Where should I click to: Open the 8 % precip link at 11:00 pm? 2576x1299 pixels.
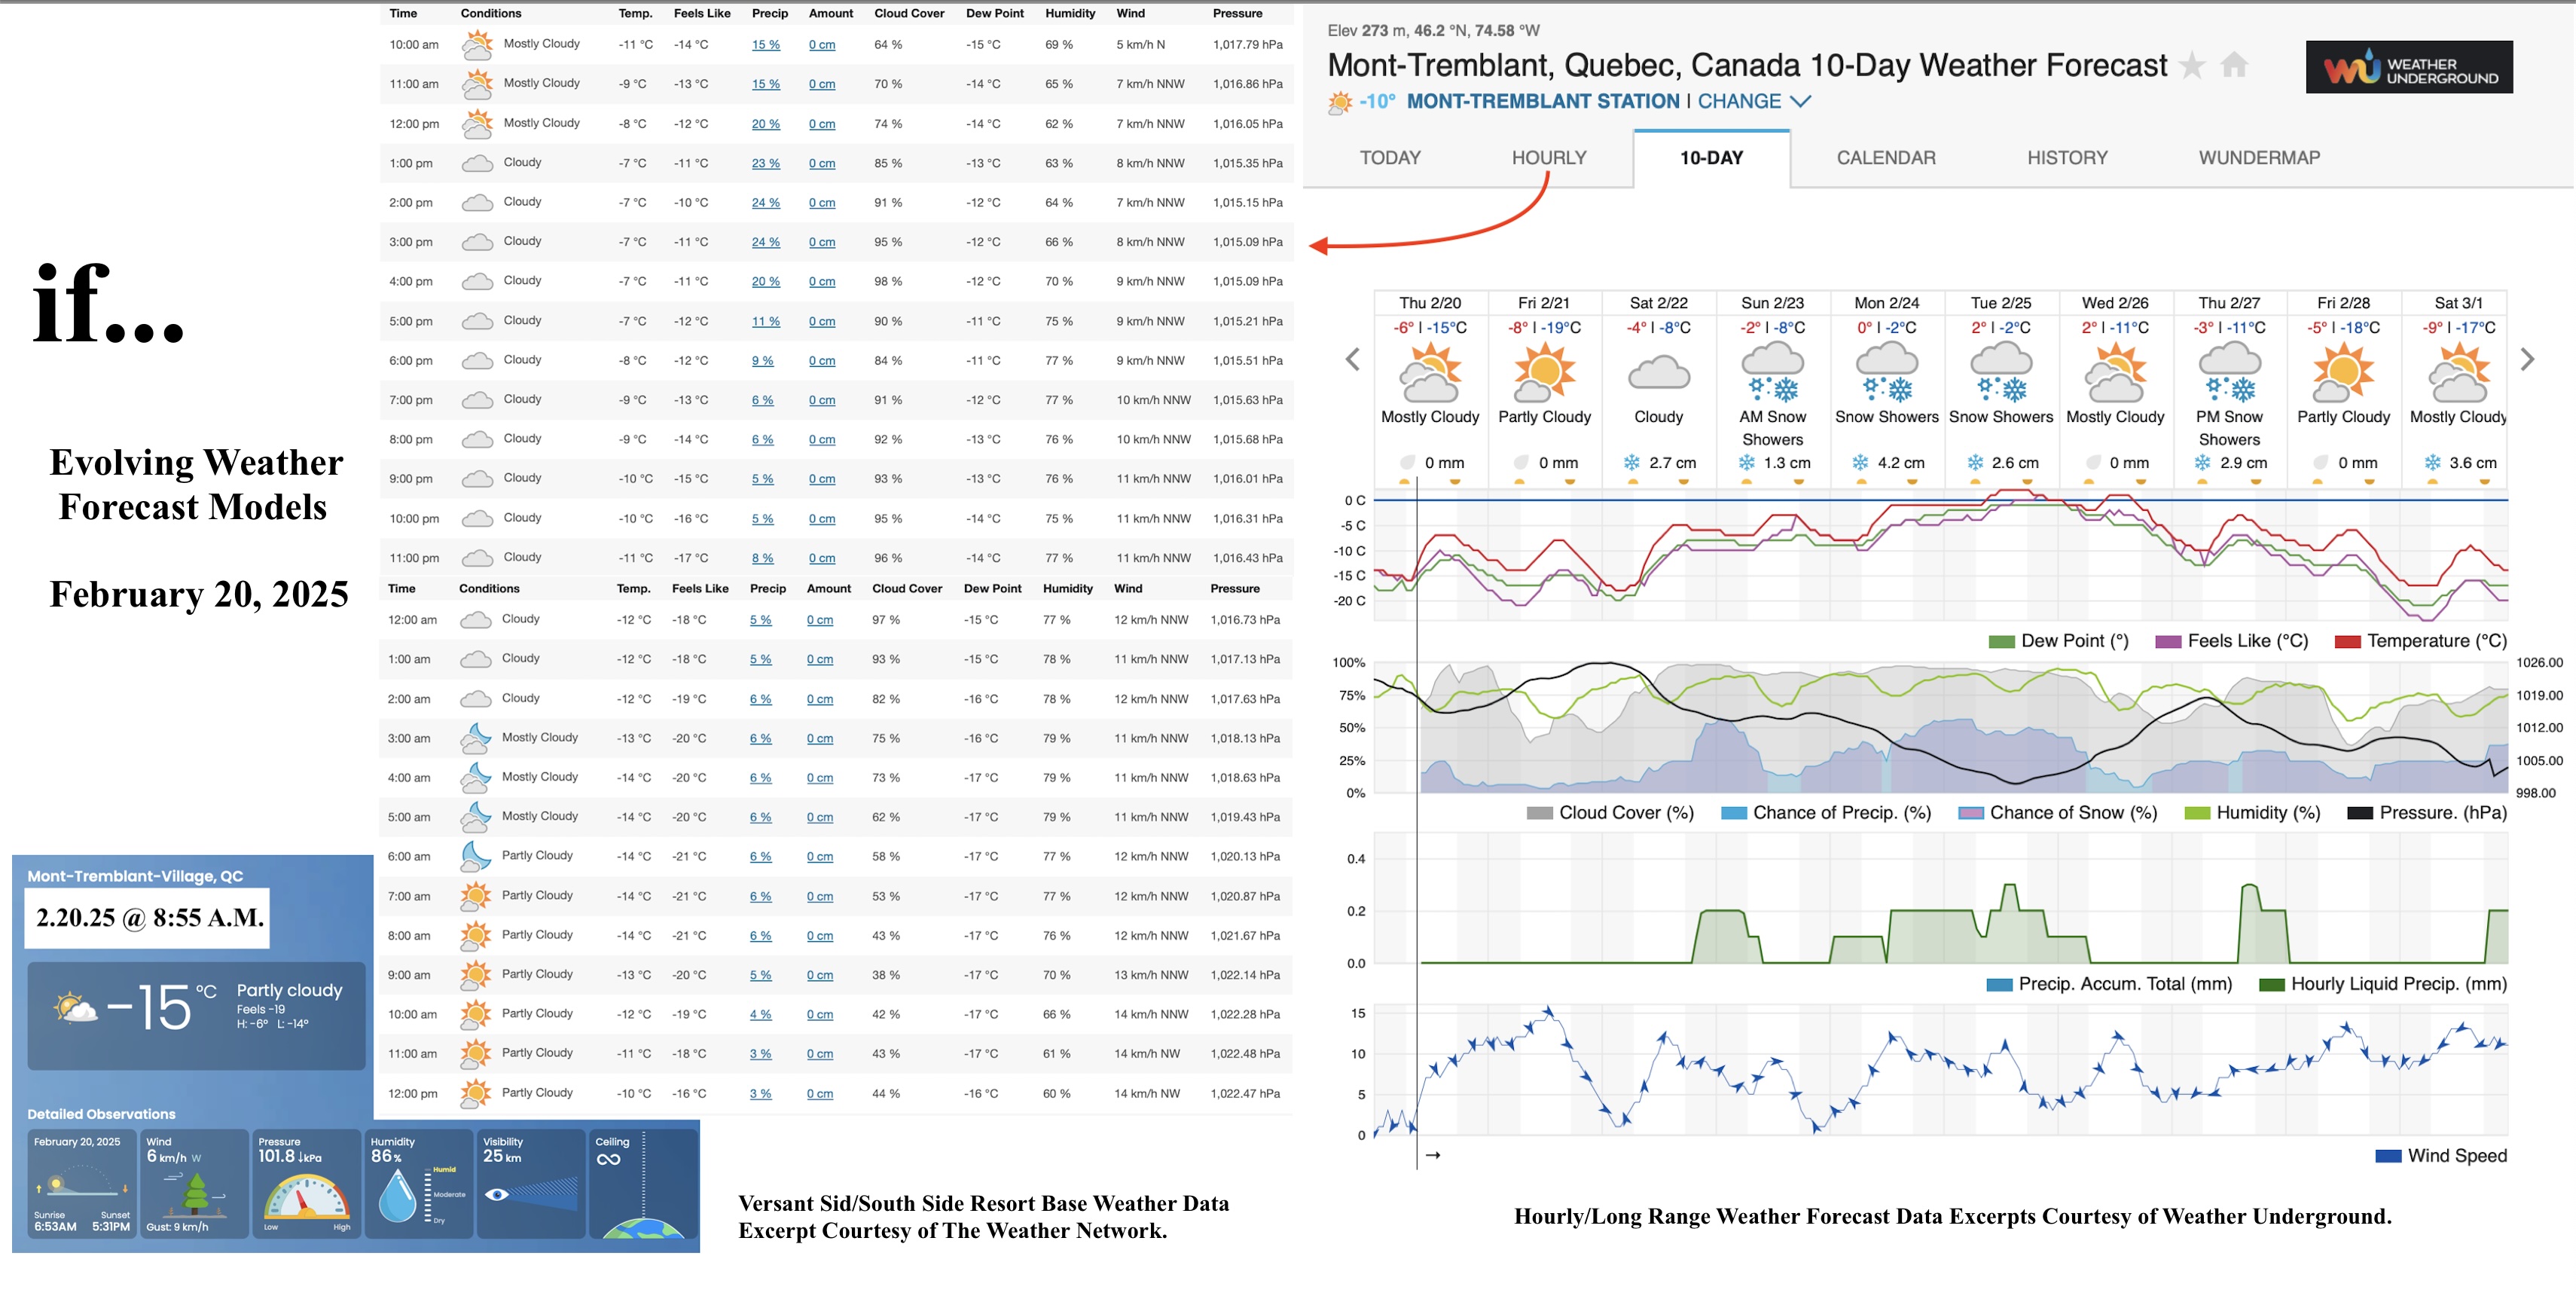point(762,558)
